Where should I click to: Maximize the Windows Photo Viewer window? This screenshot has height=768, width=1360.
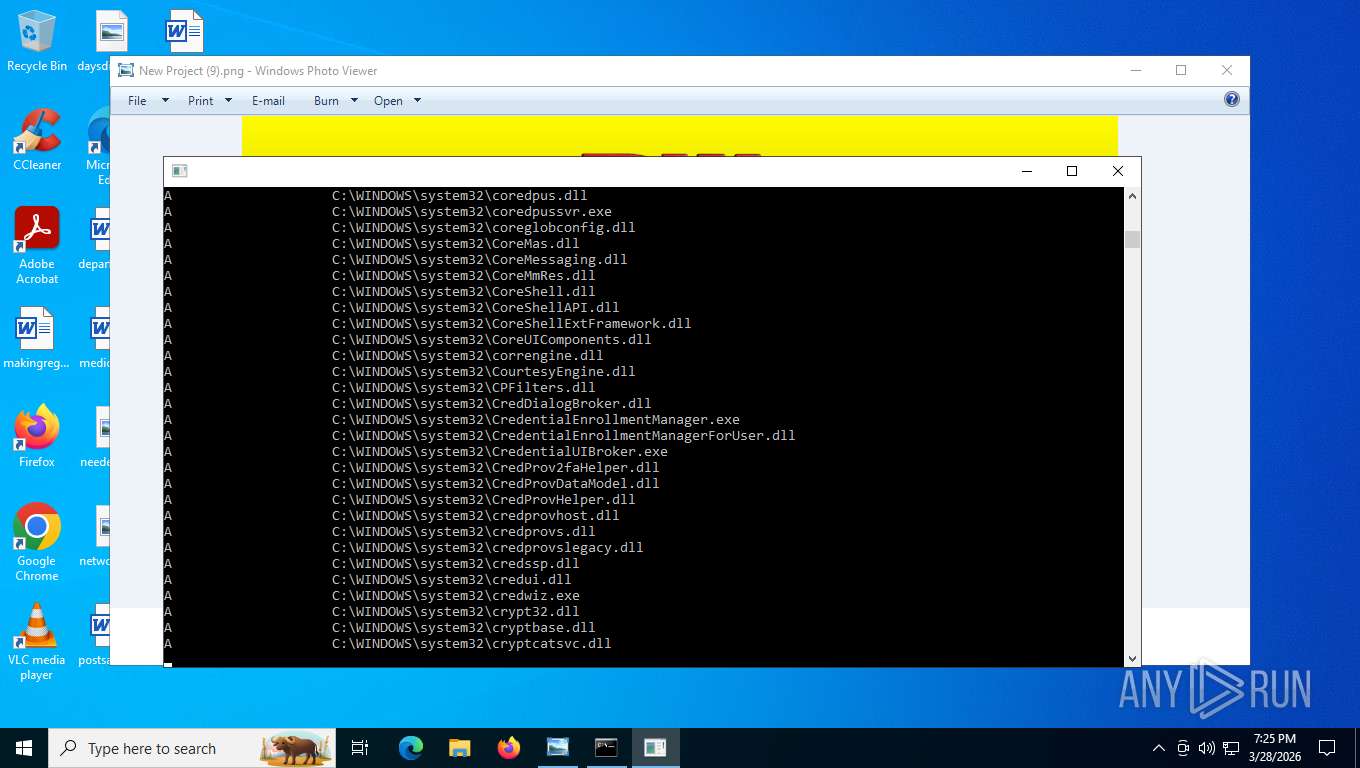point(1181,70)
